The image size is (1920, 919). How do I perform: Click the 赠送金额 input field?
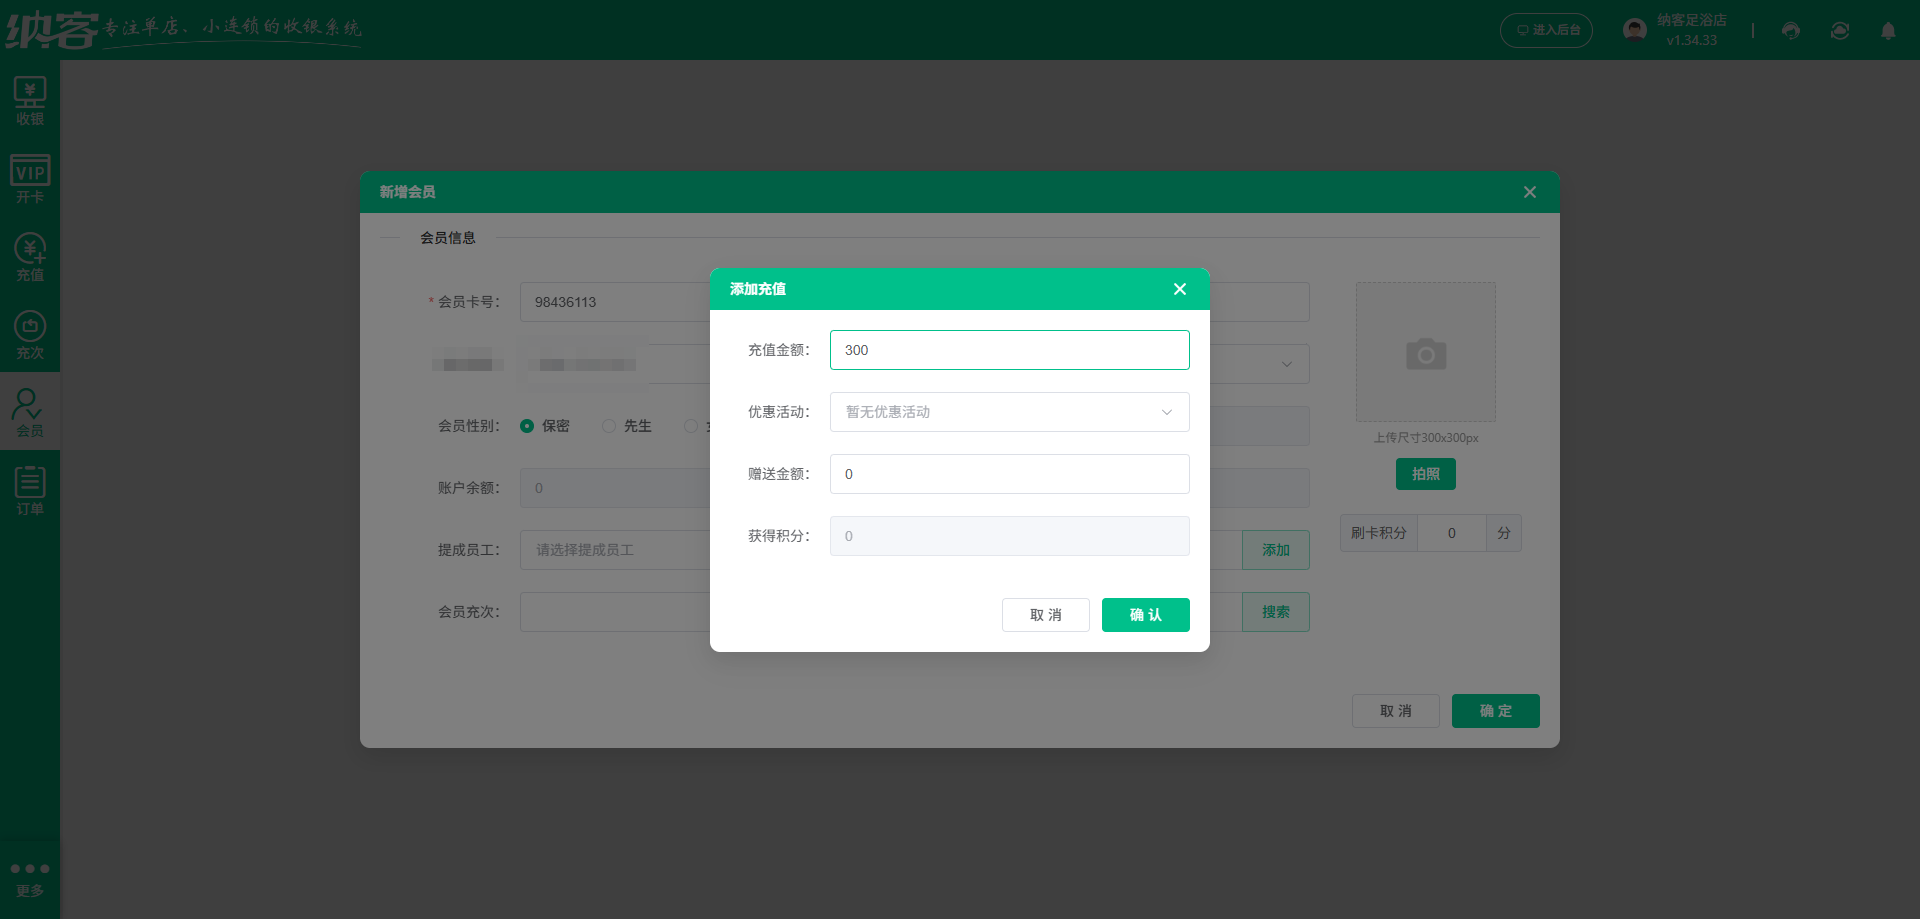tap(1009, 474)
